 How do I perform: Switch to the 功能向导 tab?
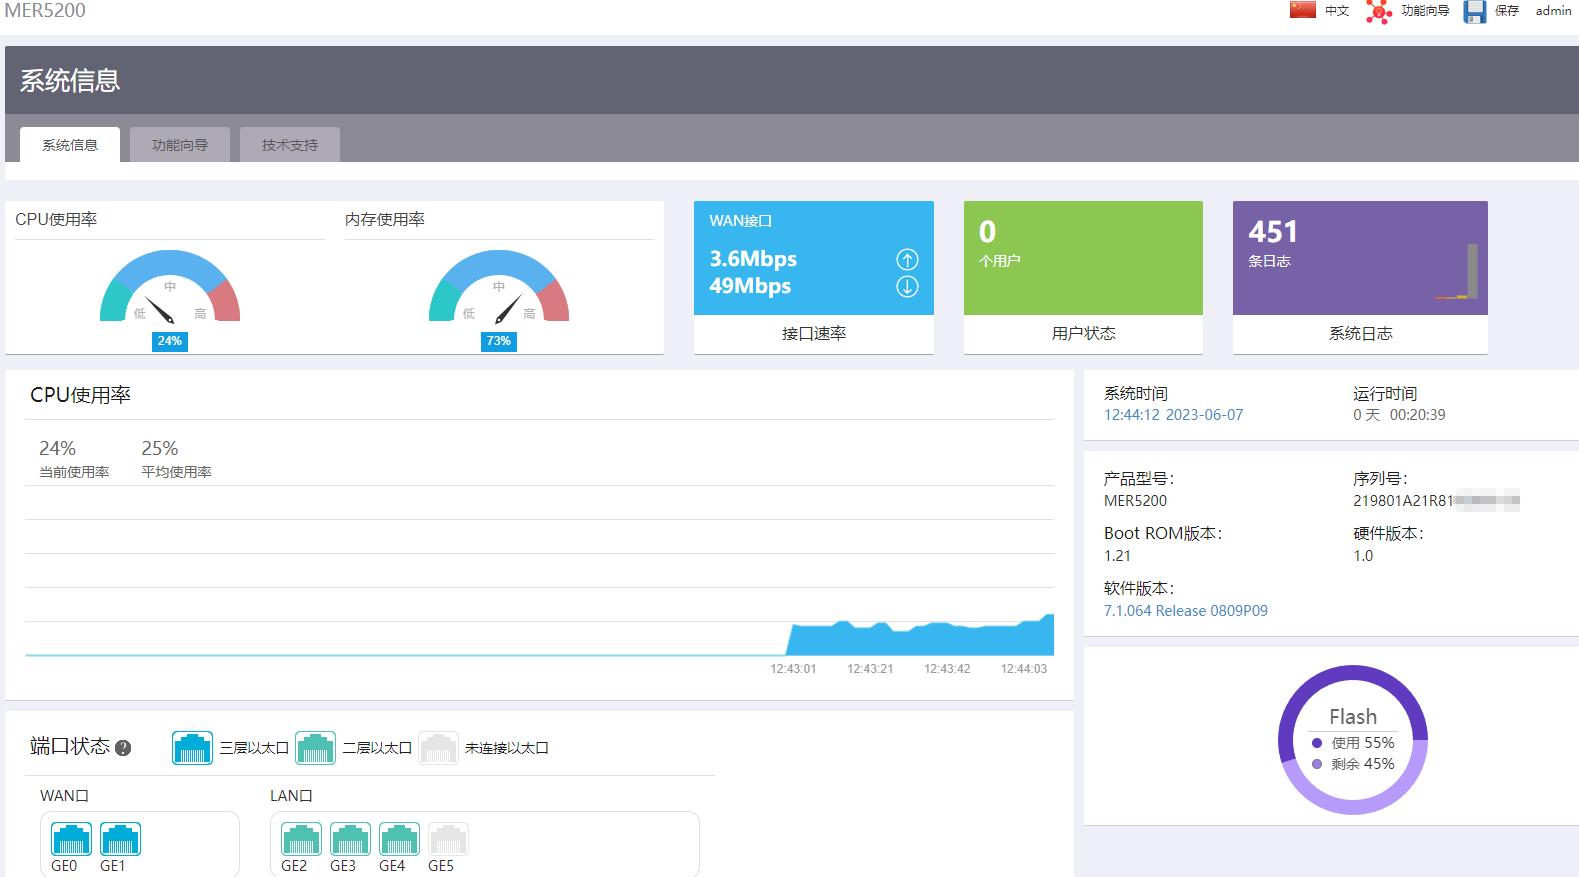[x=180, y=145]
